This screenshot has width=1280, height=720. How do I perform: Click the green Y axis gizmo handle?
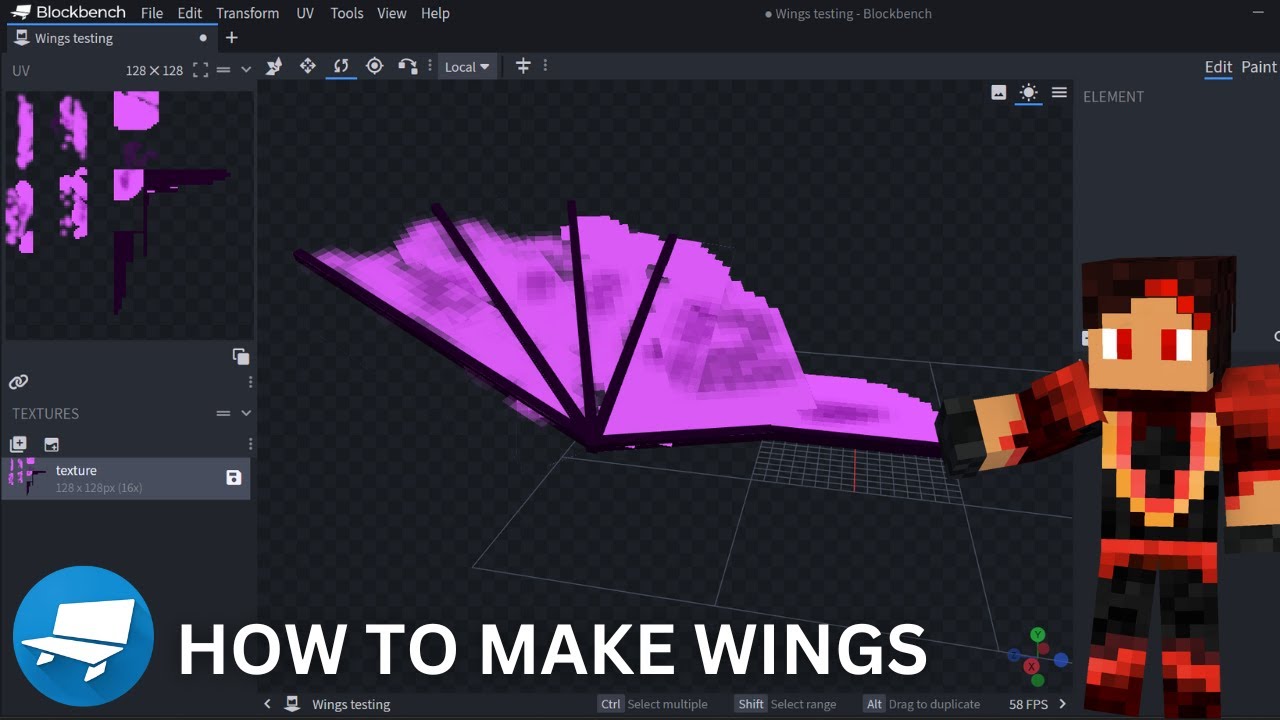point(1038,634)
